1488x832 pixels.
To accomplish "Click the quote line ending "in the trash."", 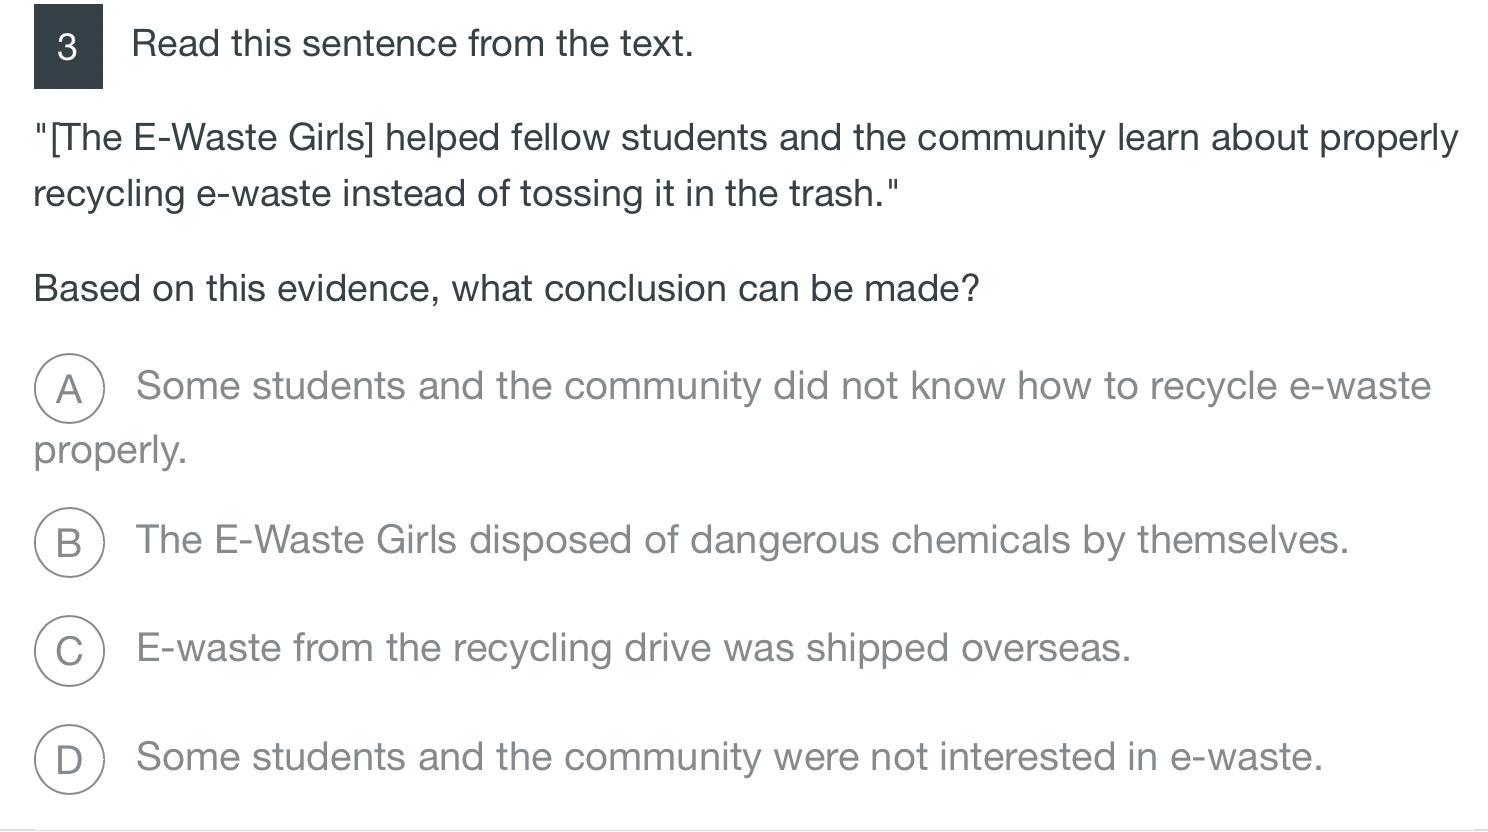I will point(466,193).
